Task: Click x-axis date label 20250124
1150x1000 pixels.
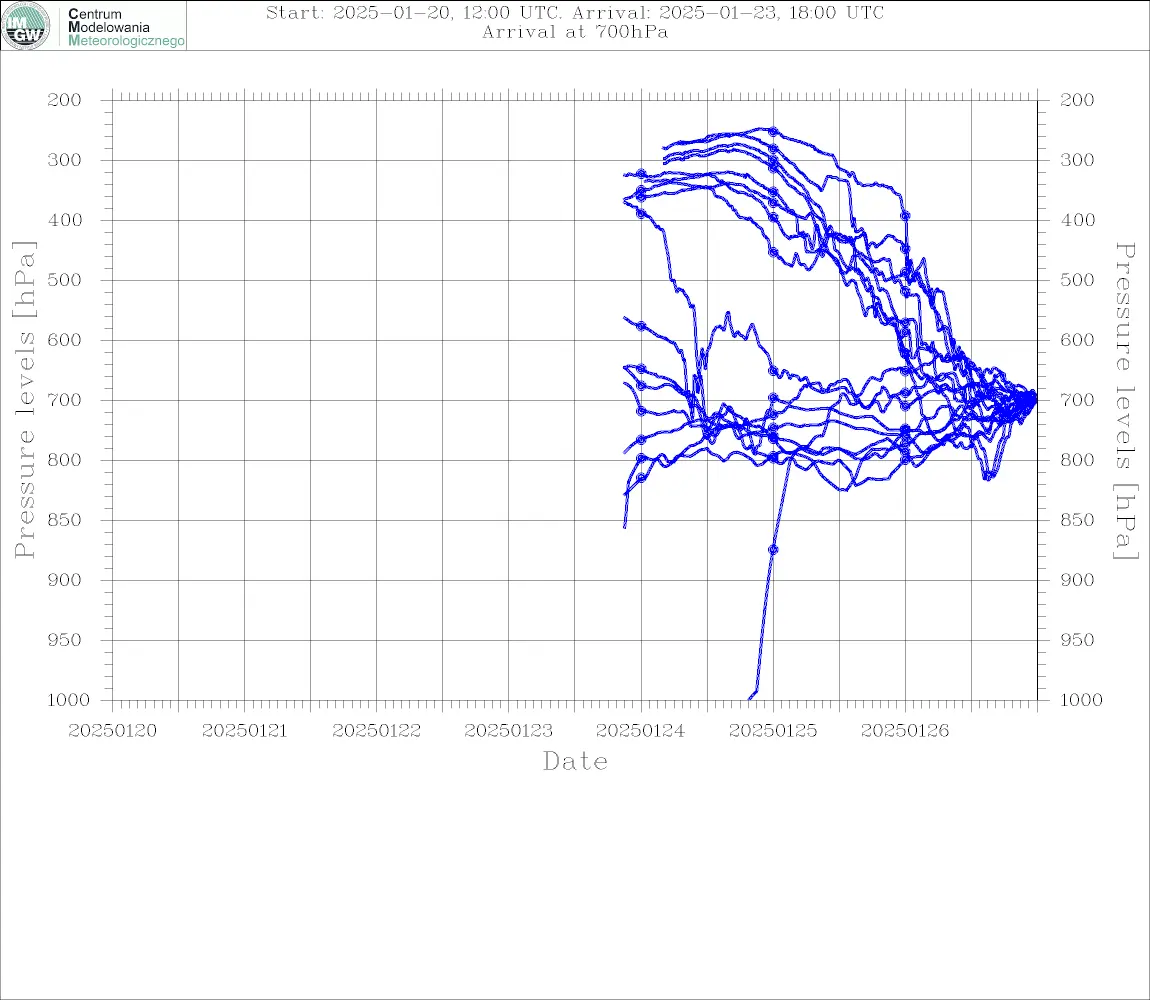Action: (641, 731)
